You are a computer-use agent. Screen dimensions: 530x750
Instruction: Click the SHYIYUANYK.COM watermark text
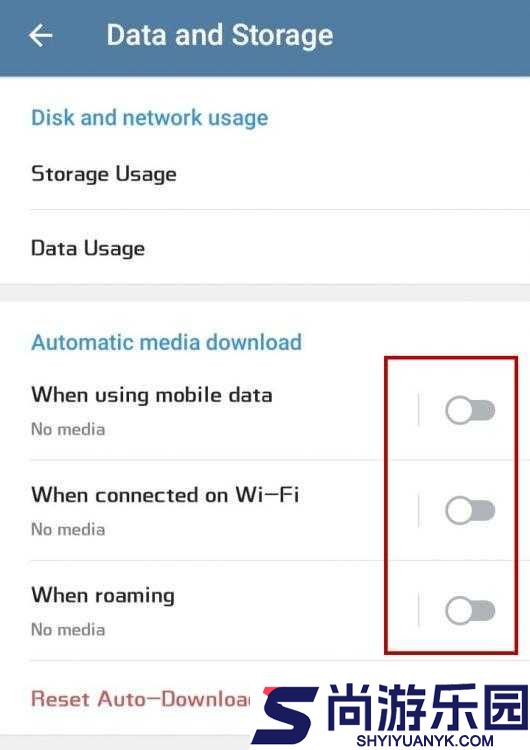(425, 740)
